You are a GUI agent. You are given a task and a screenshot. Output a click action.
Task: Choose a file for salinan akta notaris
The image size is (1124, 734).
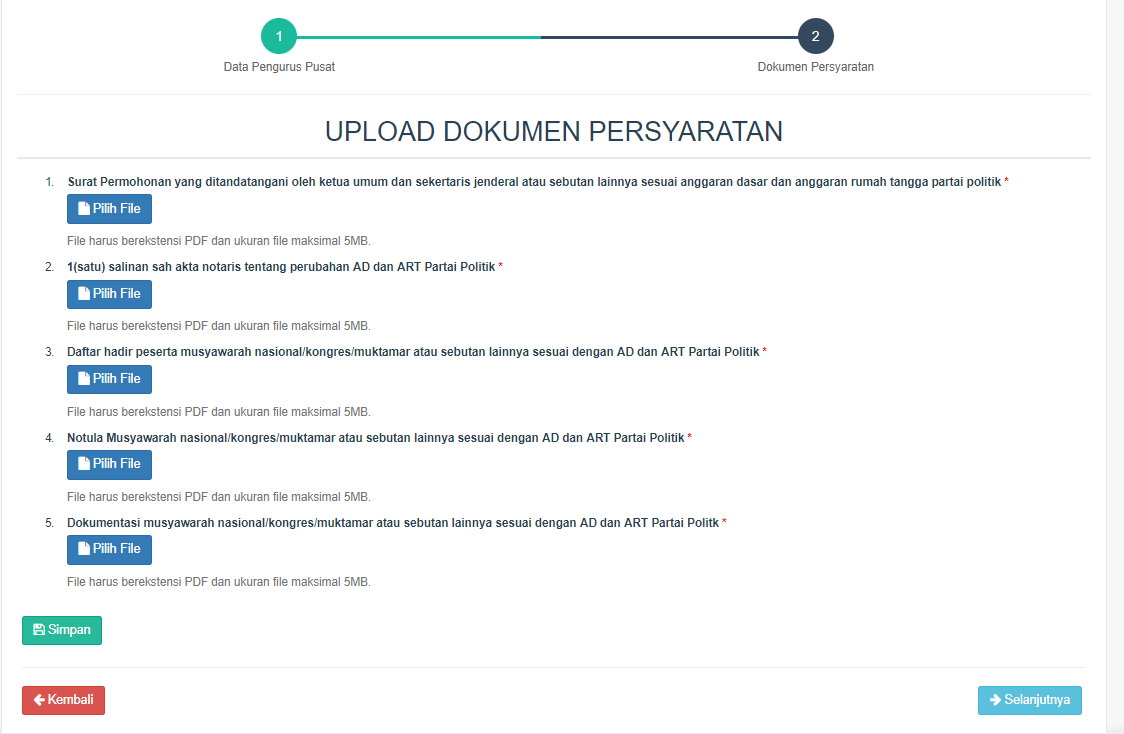109,294
